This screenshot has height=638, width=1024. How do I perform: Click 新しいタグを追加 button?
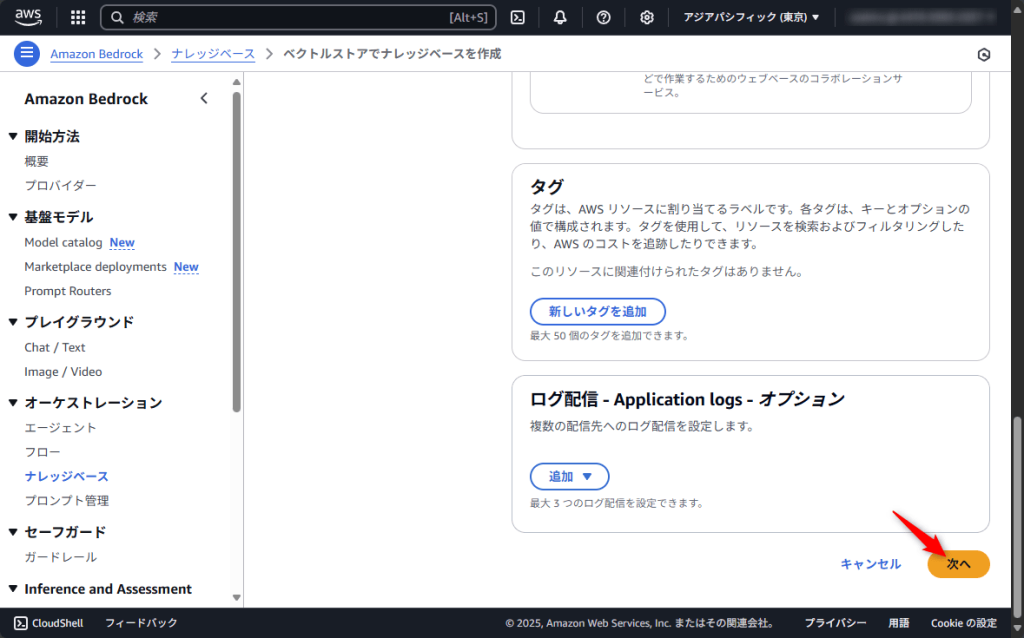(x=598, y=311)
